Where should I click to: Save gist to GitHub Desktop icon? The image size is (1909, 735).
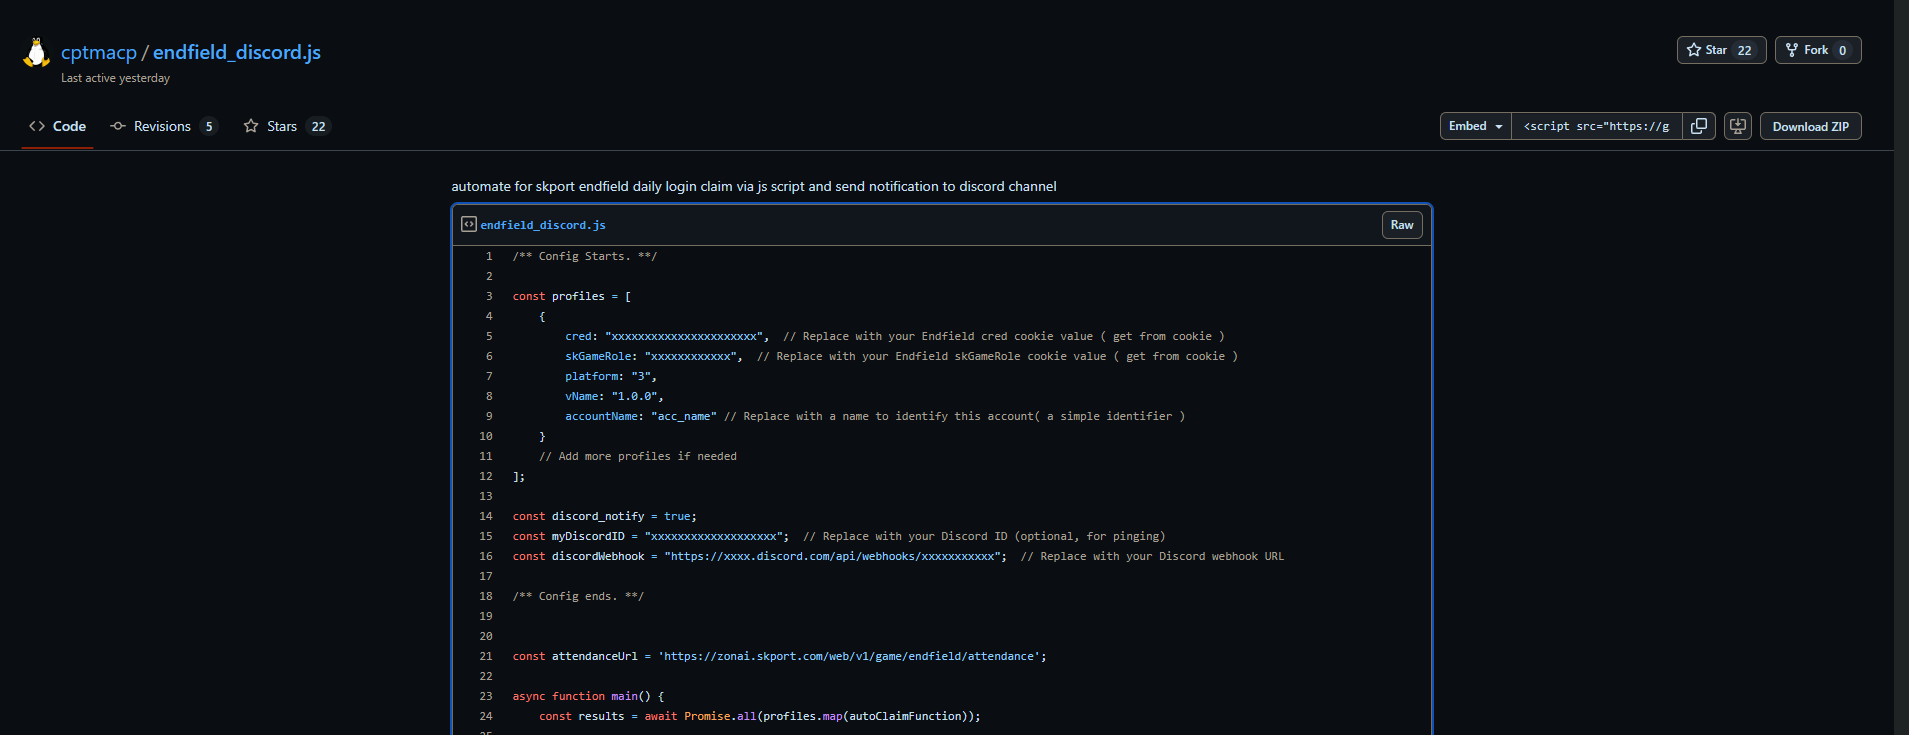click(1738, 126)
